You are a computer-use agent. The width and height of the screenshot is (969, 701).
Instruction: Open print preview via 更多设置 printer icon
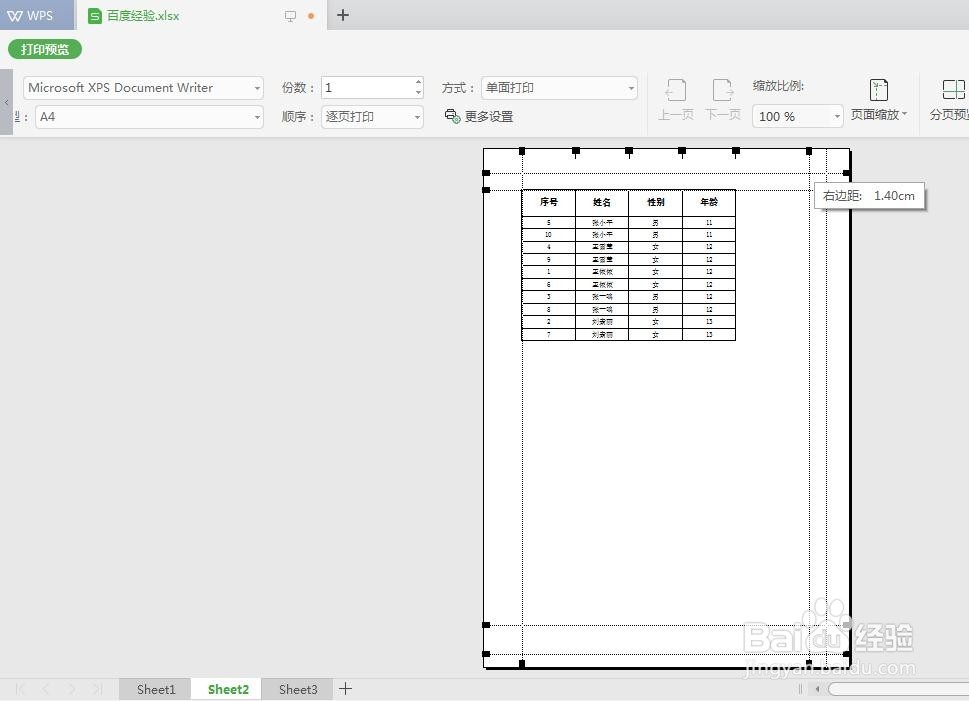point(452,116)
